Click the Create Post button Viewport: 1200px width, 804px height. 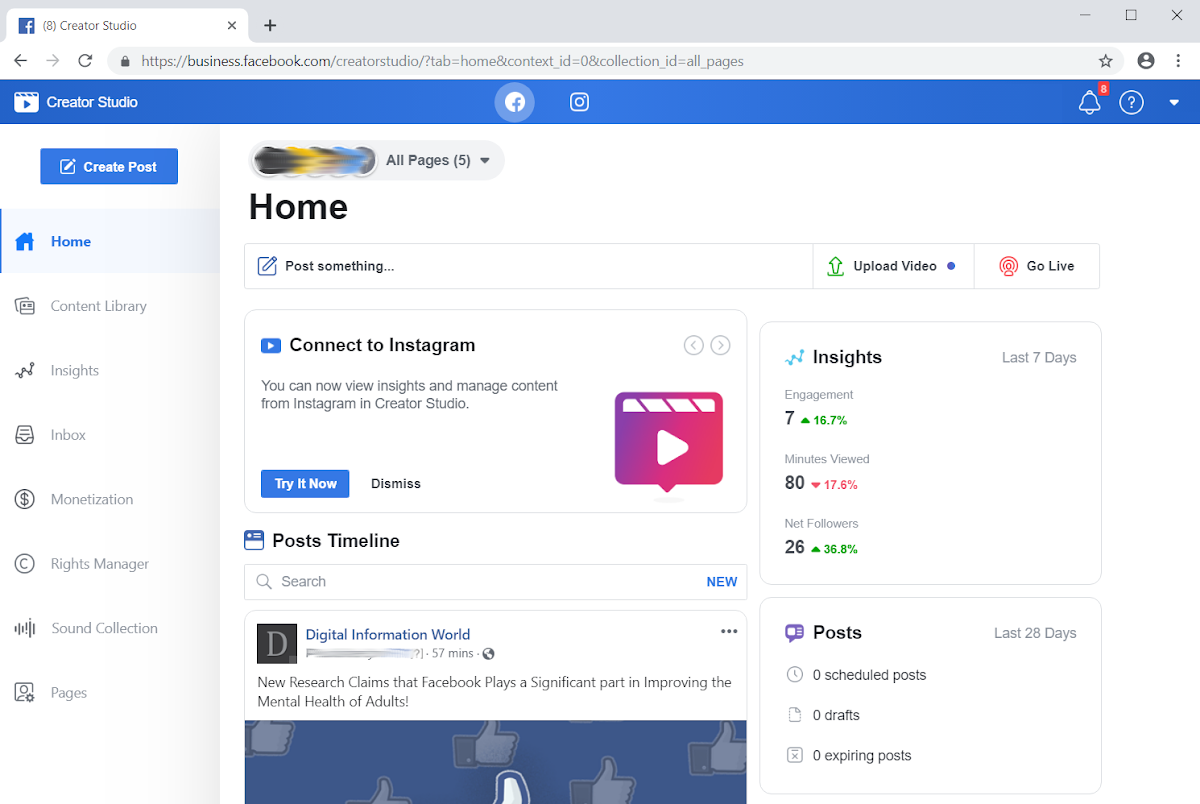pyautogui.click(x=108, y=166)
